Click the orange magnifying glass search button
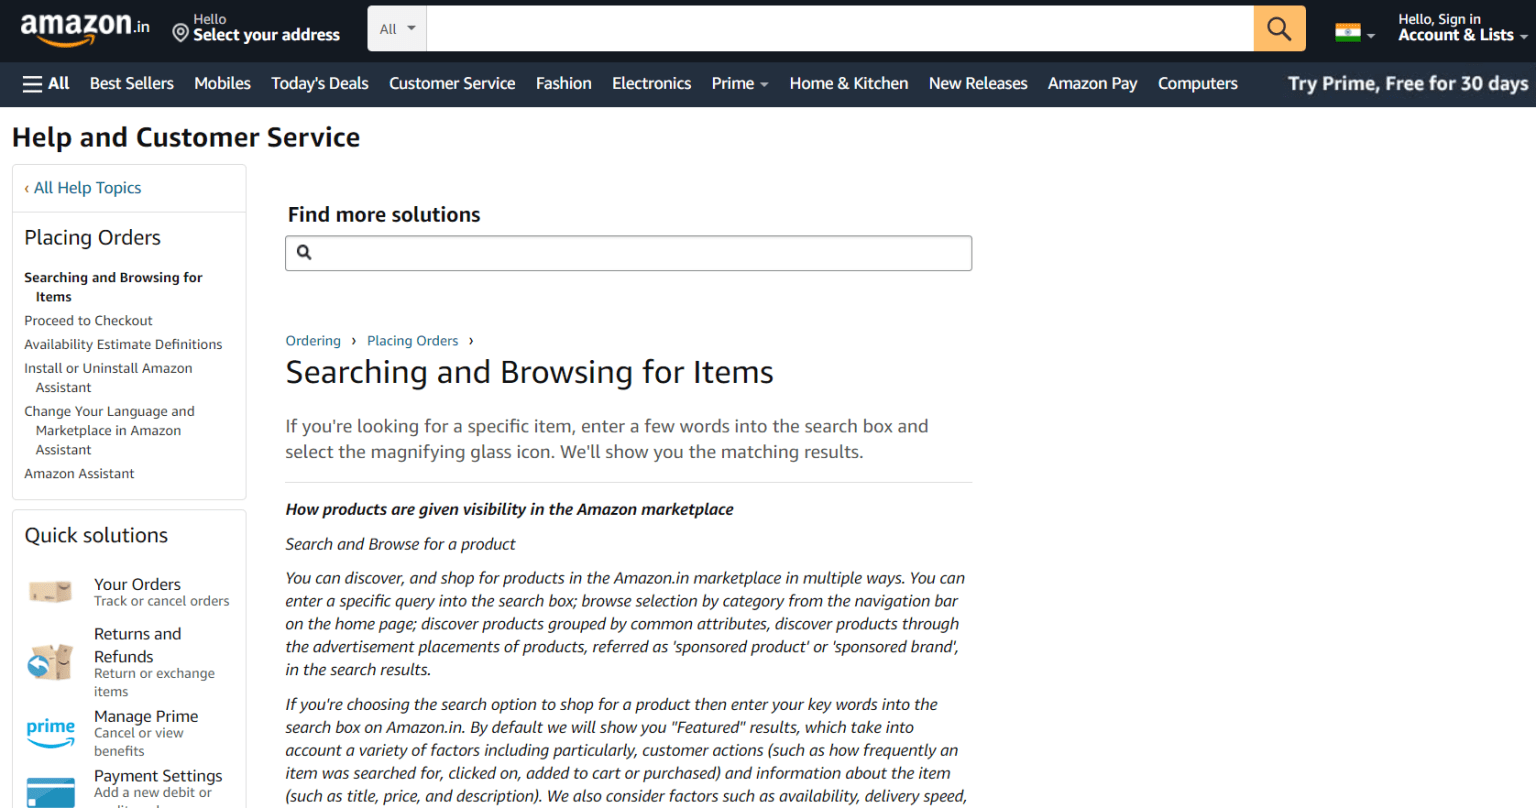1536x808 pixels. pos(1279,28)
